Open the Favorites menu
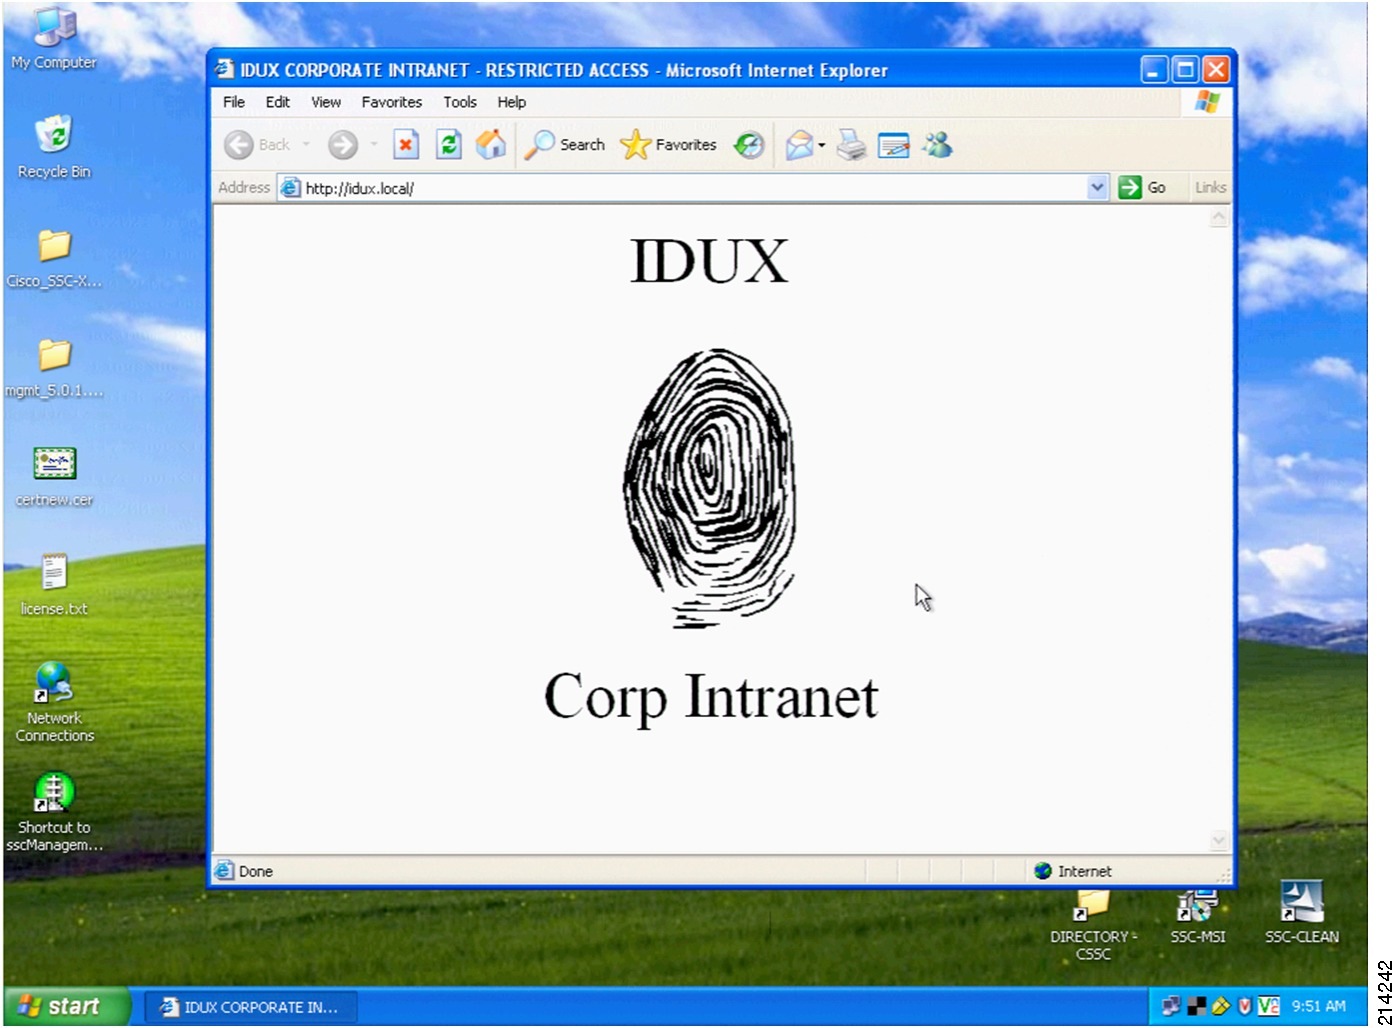This screenshot has width=1394, height=1028. (392, 102)
